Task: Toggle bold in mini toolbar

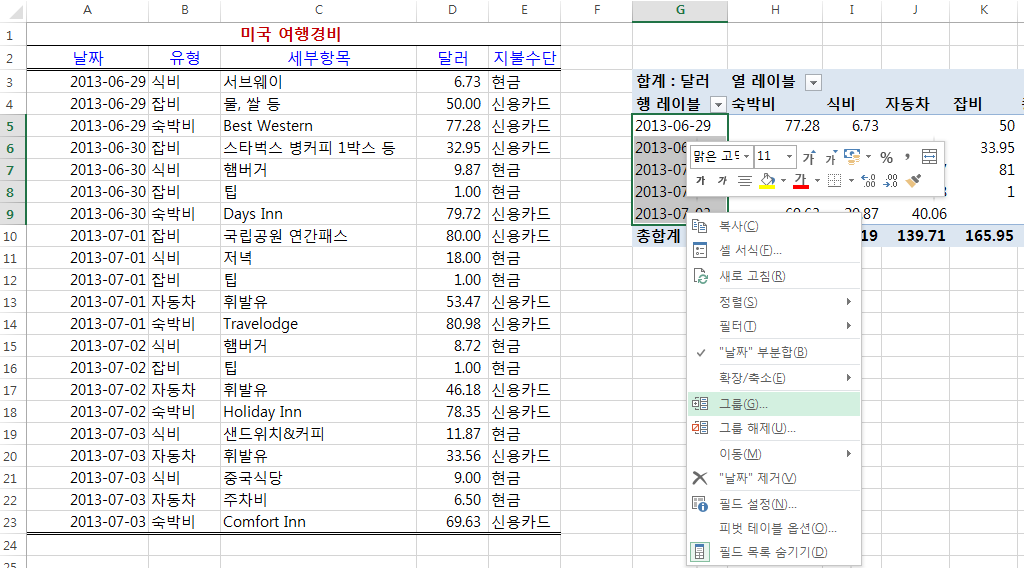Action: click(x=701, y=180)
